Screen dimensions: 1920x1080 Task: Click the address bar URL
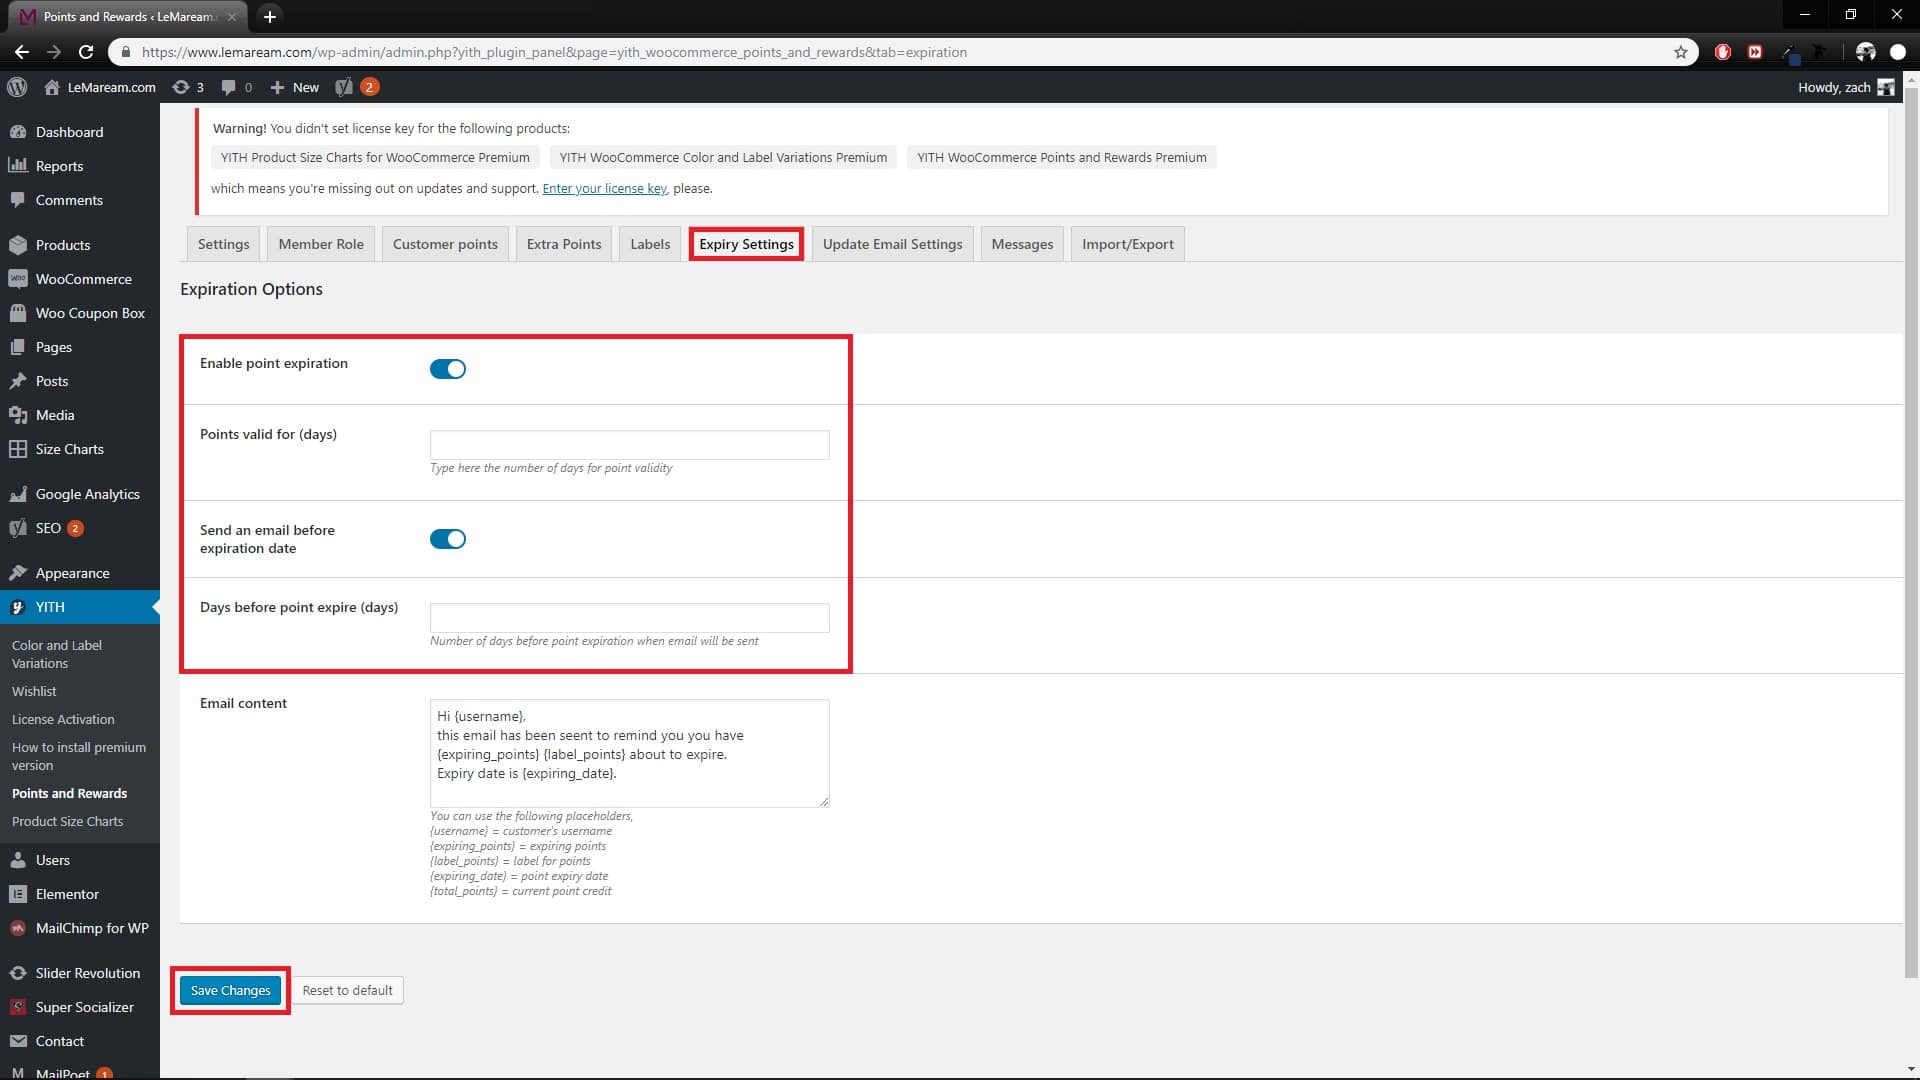[554, 52]
